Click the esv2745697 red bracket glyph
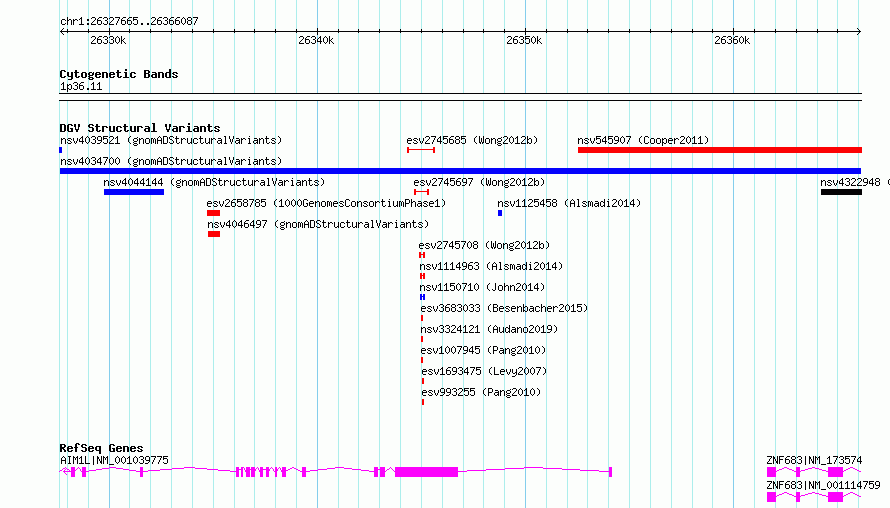 [x=421, y=192]
